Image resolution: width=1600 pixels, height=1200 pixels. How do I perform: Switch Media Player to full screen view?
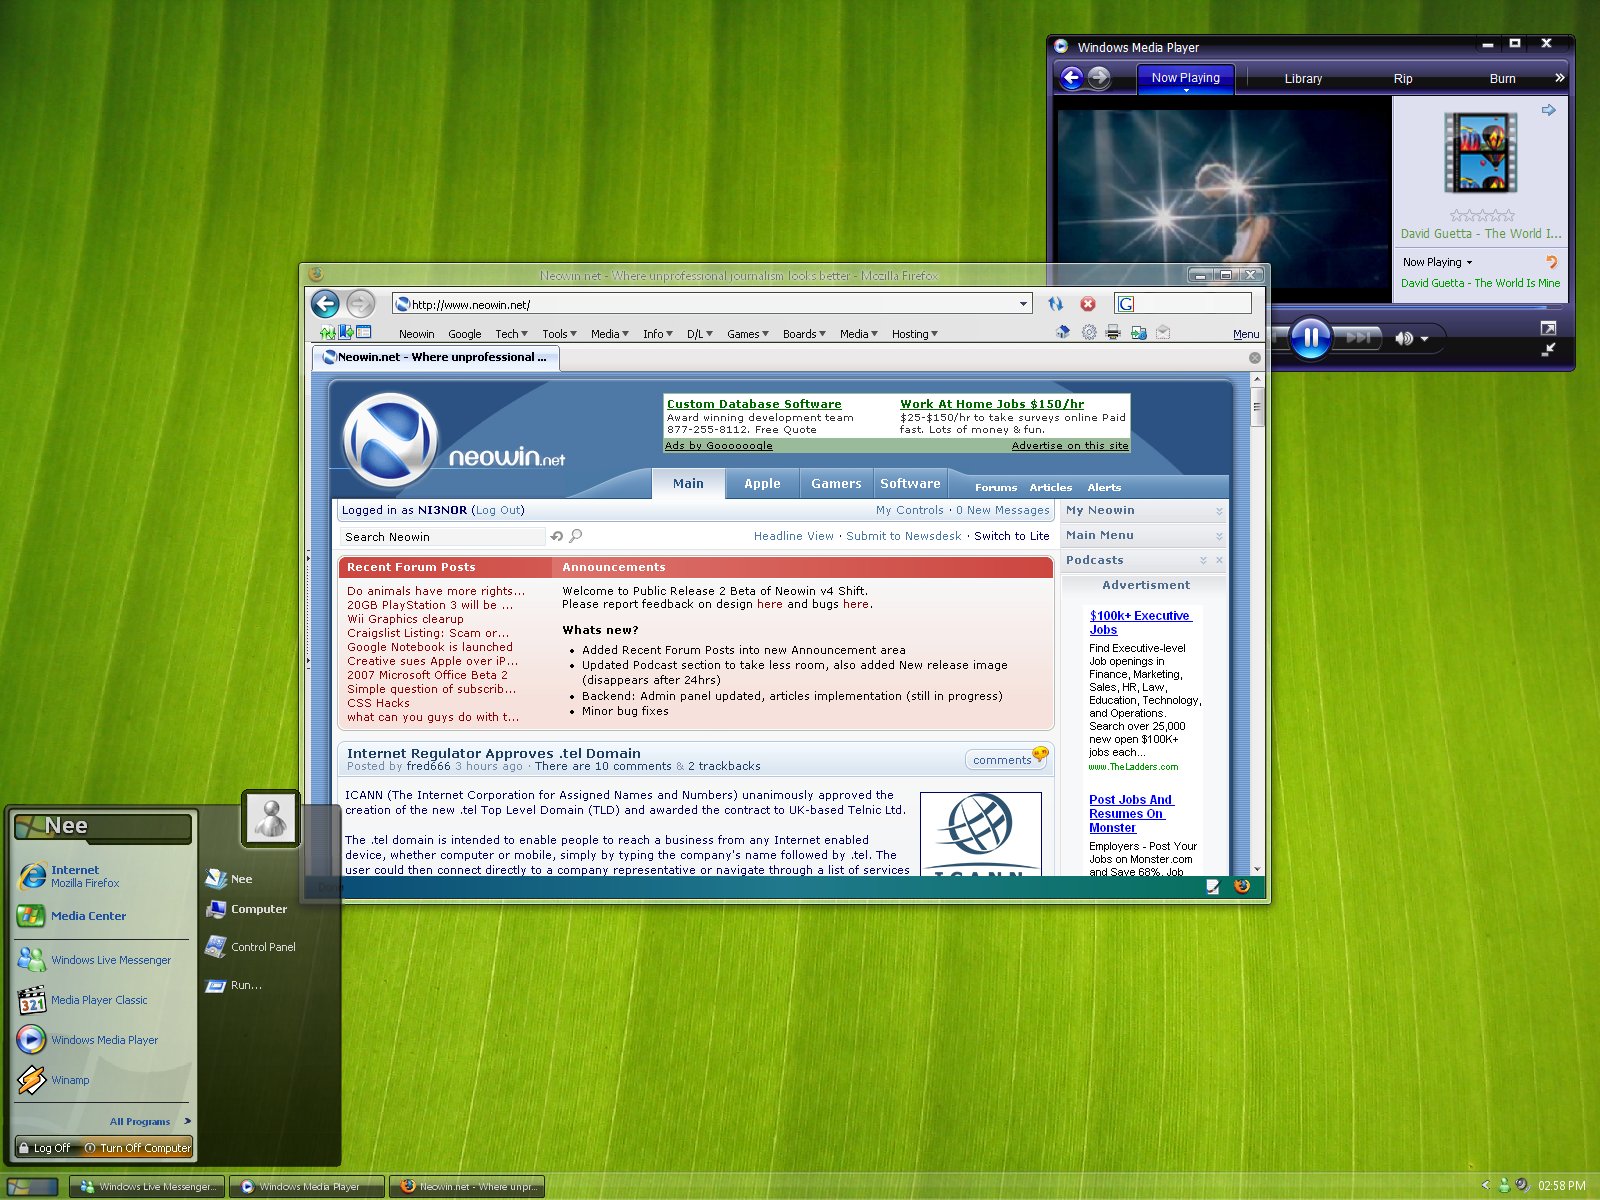(1548, 328)
